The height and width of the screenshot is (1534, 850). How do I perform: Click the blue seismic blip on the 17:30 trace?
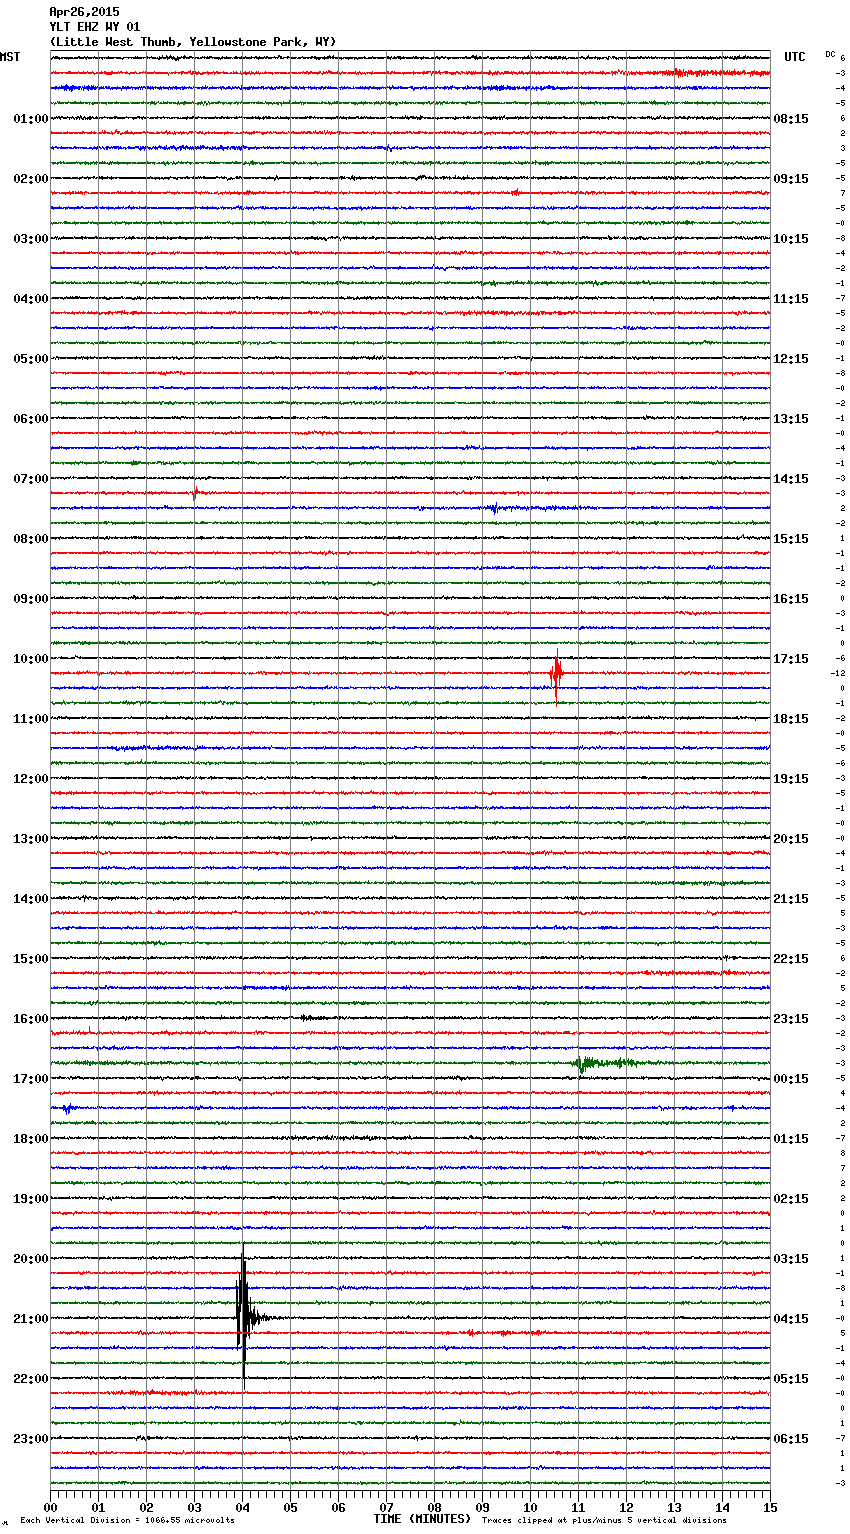[68, 1108]
